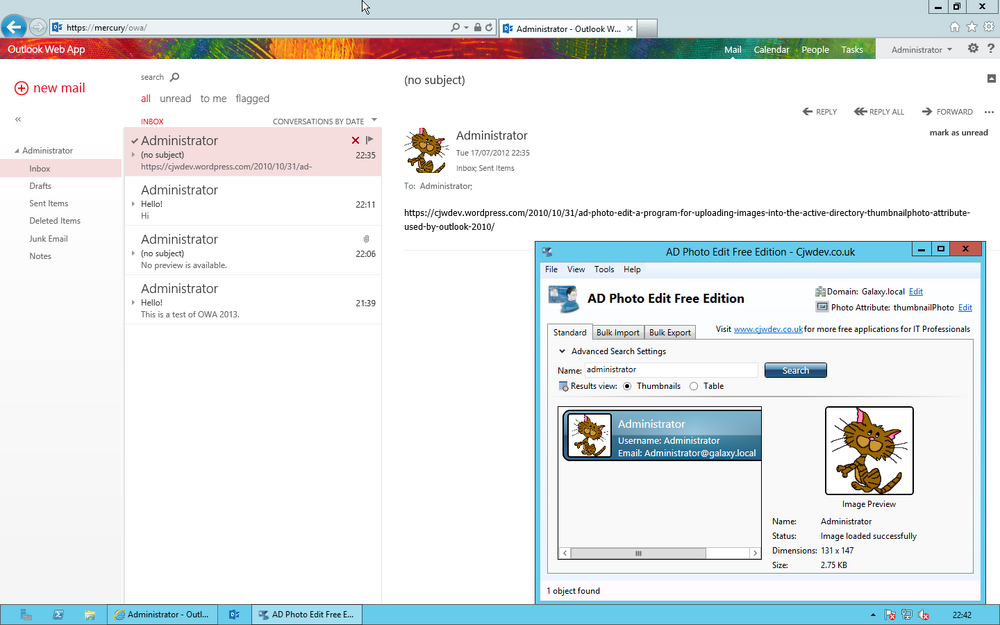Forward the open message
Image resolution: width=1000 pixels, height=625 pixels.
(947, 112)
